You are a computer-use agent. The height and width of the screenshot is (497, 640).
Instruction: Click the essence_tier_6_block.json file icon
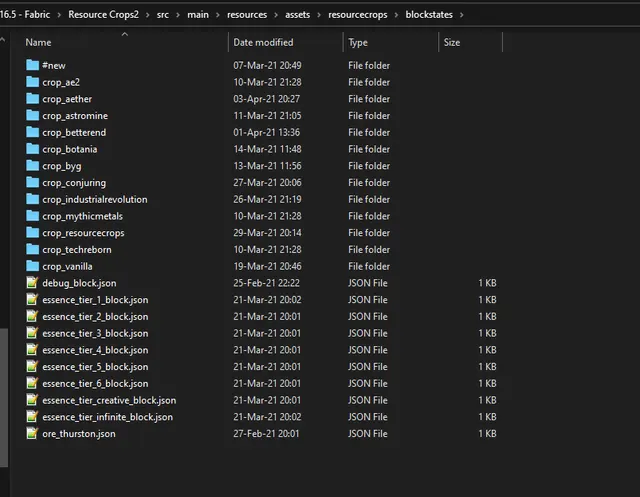click(32, 383)
